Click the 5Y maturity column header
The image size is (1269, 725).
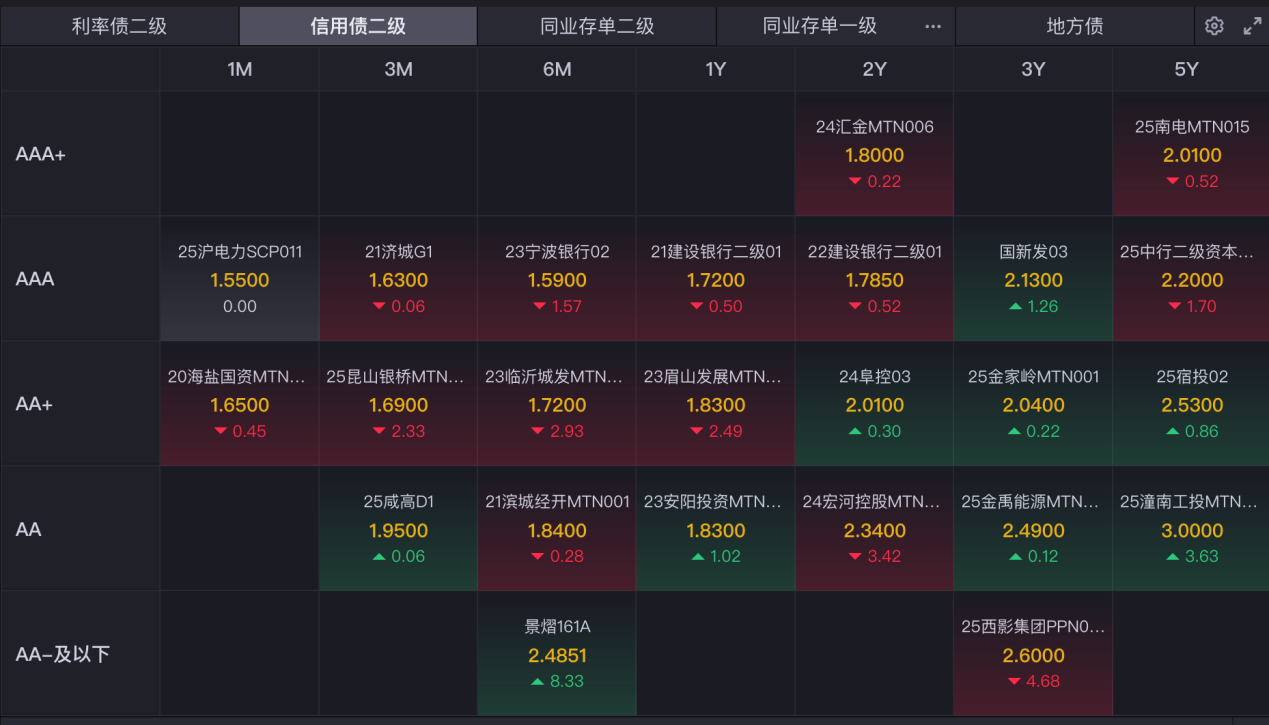coord(1186,69)
